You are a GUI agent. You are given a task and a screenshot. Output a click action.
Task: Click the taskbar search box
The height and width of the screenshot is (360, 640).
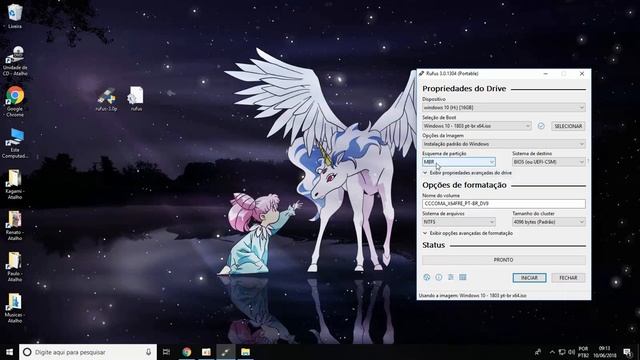pyautogui.click(x=88, y=352)
